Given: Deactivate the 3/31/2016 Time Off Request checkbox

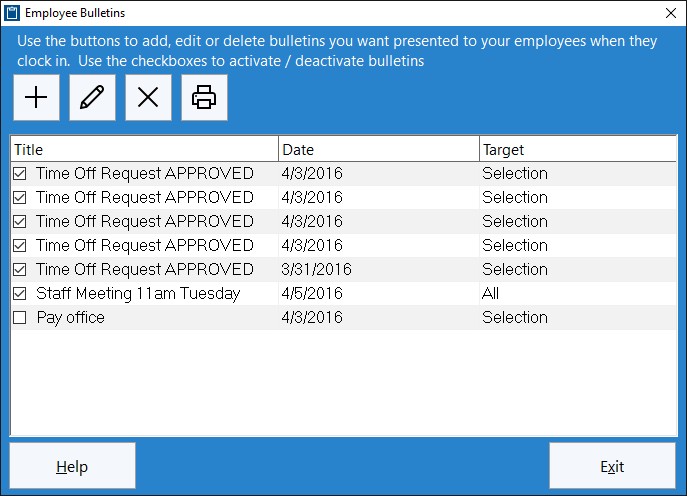Looking at the screenshot, I should point(20,269).
